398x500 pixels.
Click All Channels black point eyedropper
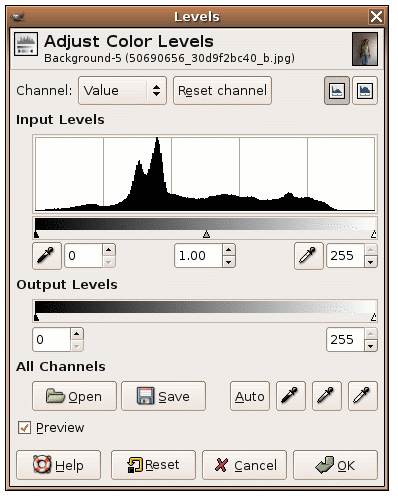(x=291, y=396)
